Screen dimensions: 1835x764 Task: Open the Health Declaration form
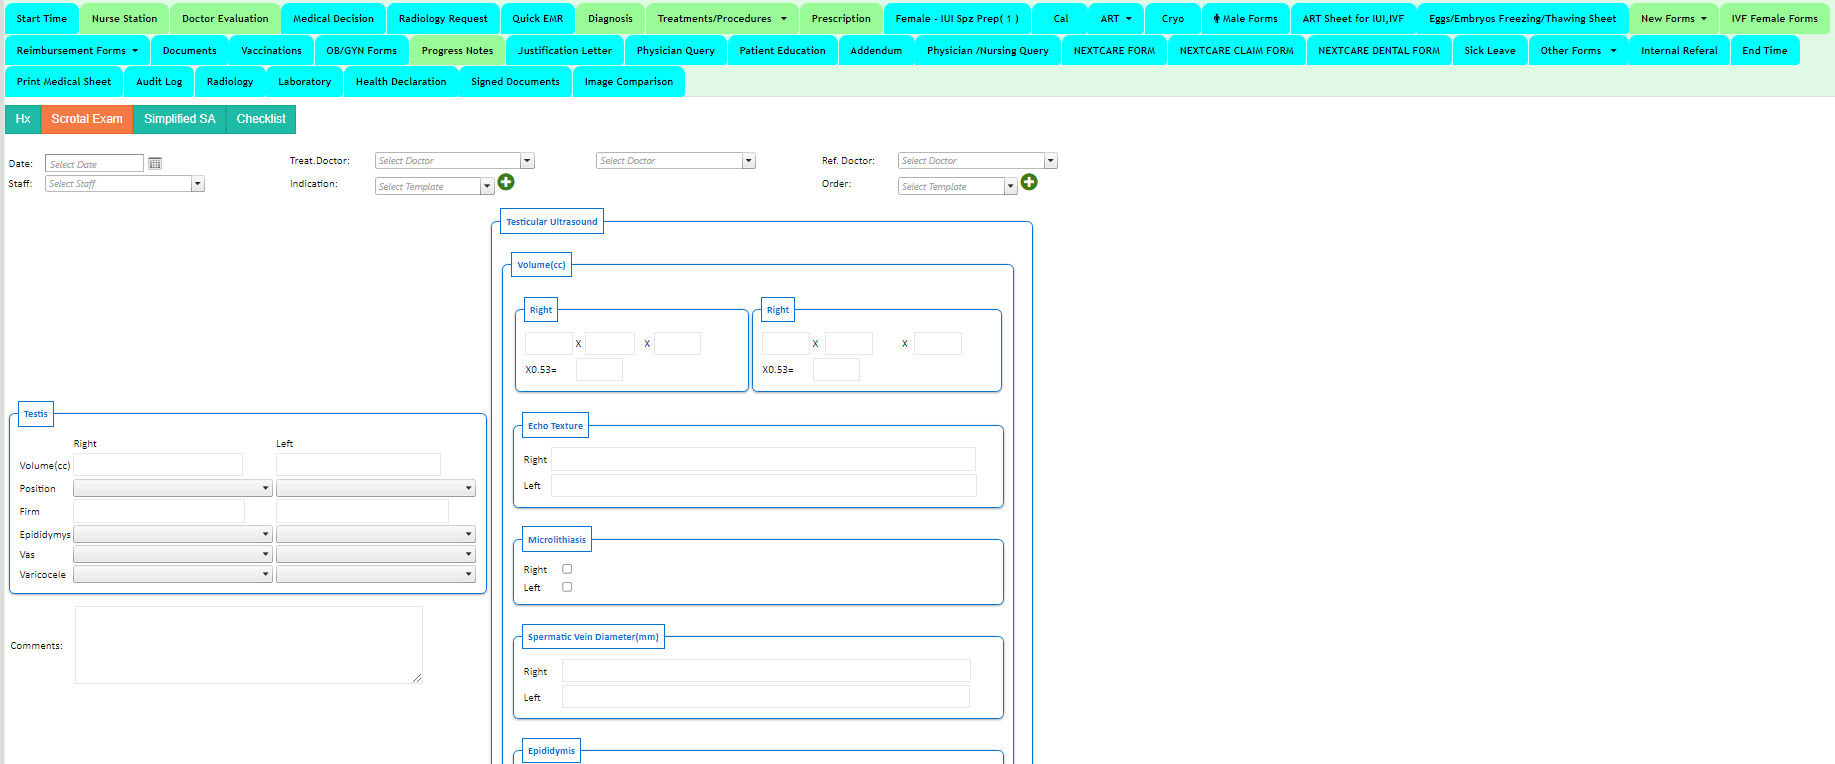pos(401,82)
